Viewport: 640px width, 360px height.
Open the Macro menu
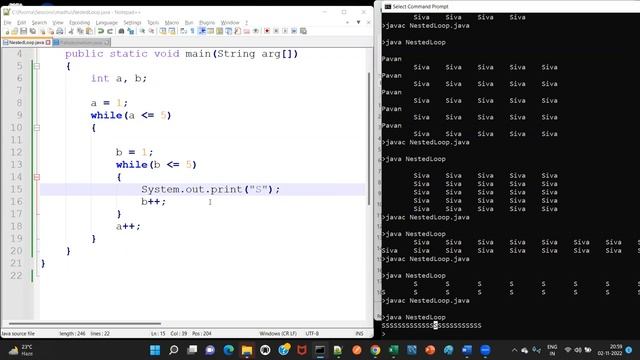click(171, 22)
